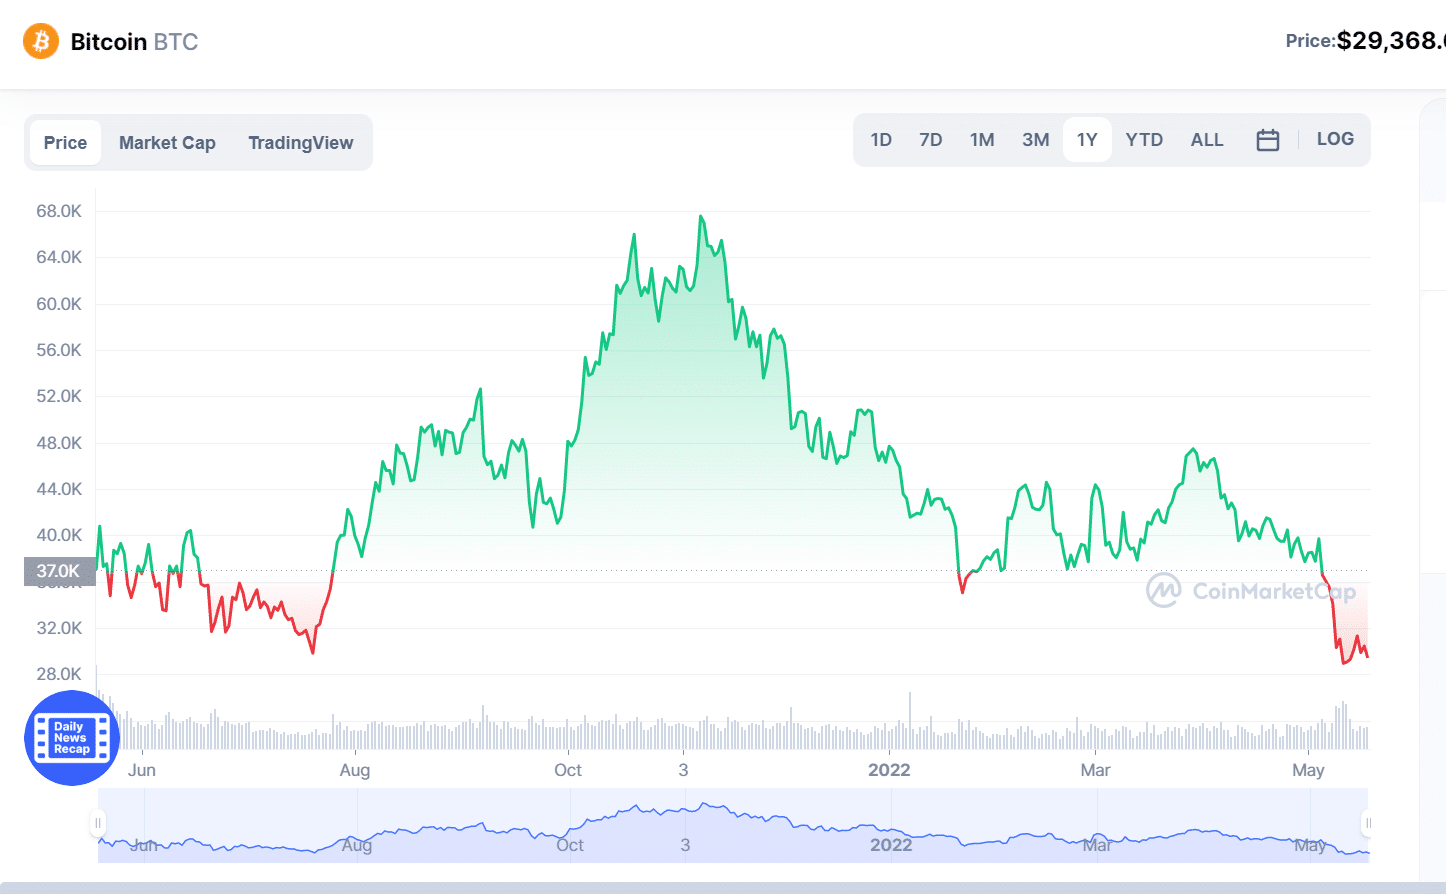
Task: Select the 1D time range
Action: coord(881,140)
